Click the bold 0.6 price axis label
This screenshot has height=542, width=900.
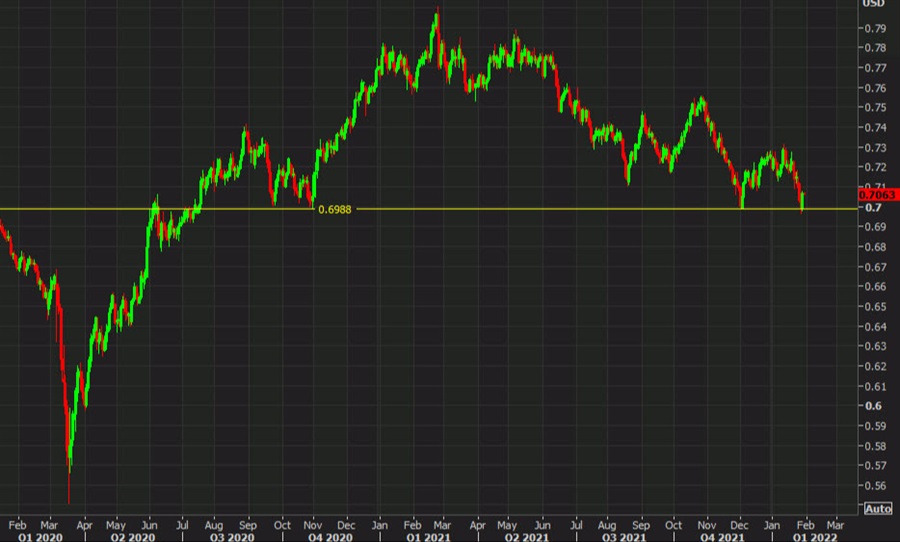(x=873, y=406)
